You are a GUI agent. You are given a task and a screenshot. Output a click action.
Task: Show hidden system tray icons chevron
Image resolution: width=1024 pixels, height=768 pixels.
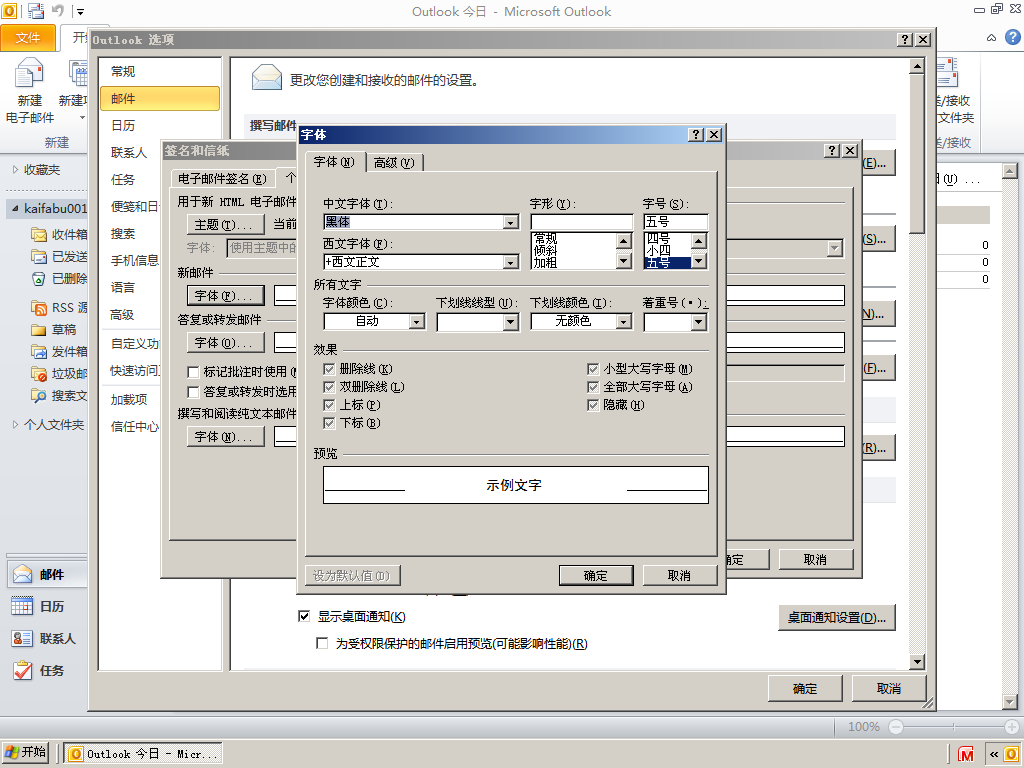tap(994, 754)
